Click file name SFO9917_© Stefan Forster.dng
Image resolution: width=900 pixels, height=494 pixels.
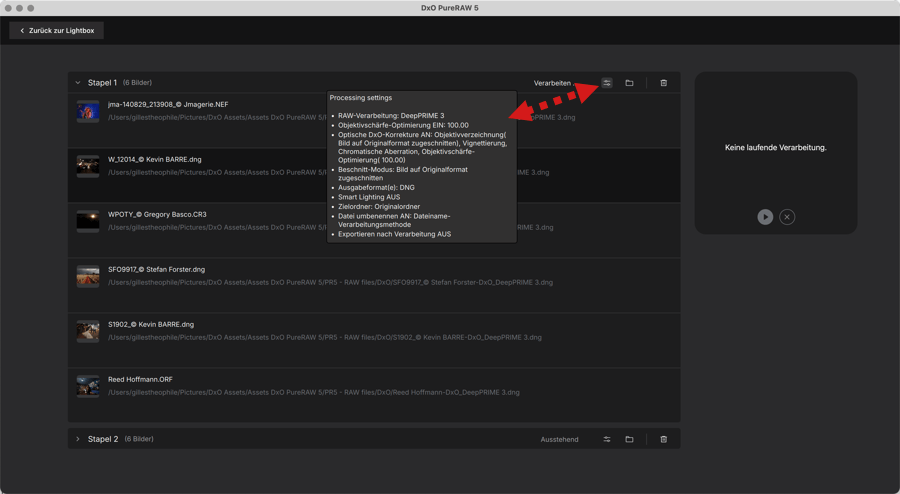156,270
